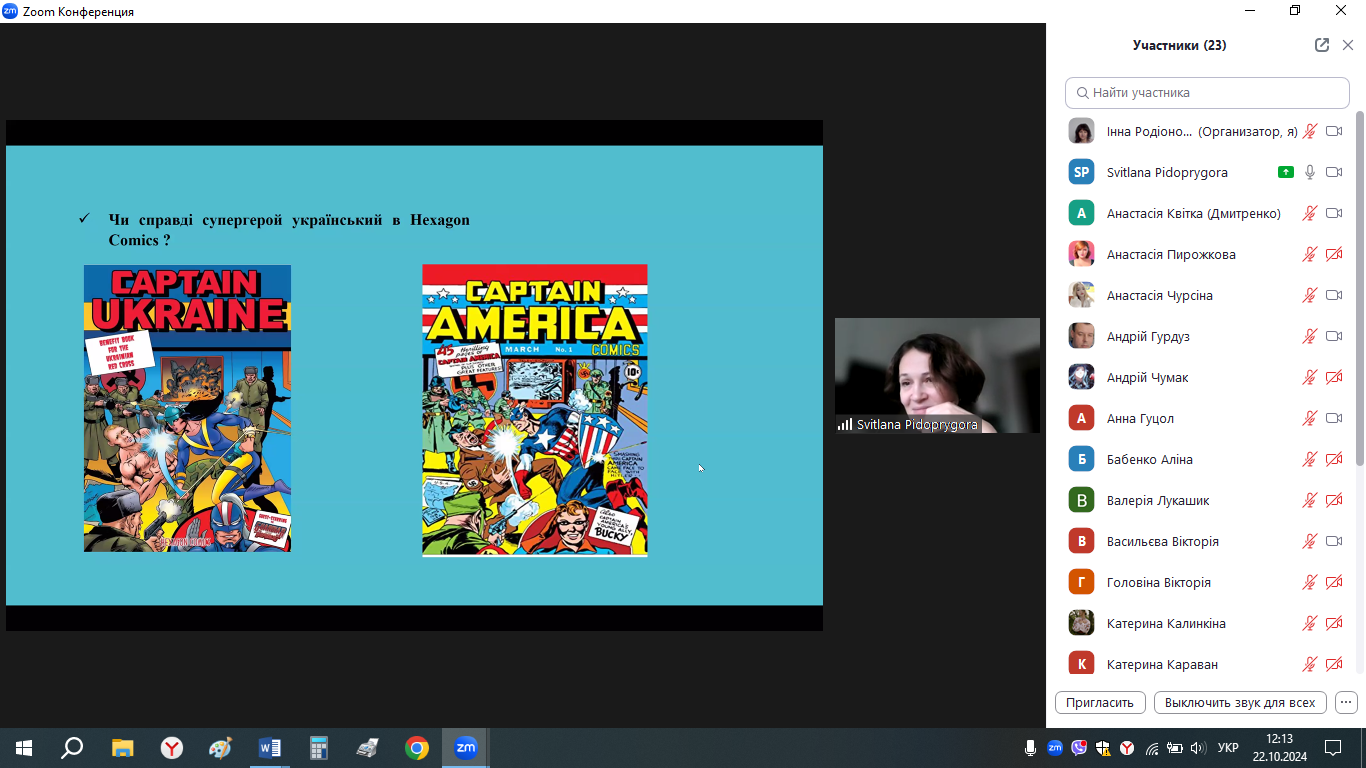Click the participant search field
The width and height of the screenshot is (1366, 768).
point(1207,93)
